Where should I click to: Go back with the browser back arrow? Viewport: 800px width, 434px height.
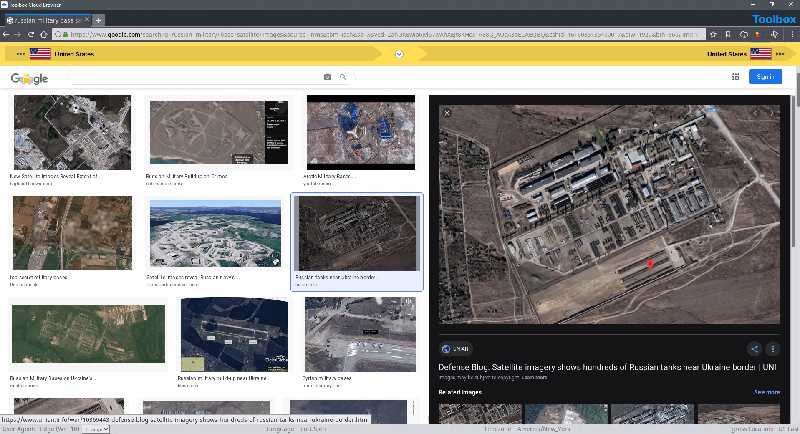[x=6, y=34]
